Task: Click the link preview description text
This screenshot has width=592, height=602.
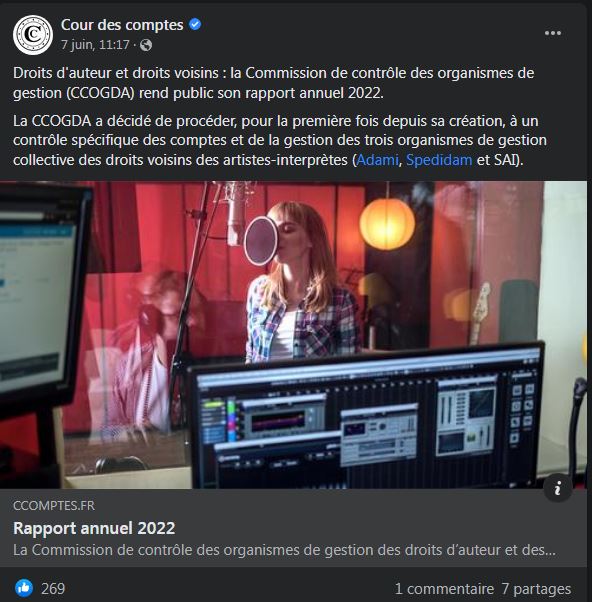Action: (x=284, y=550)
